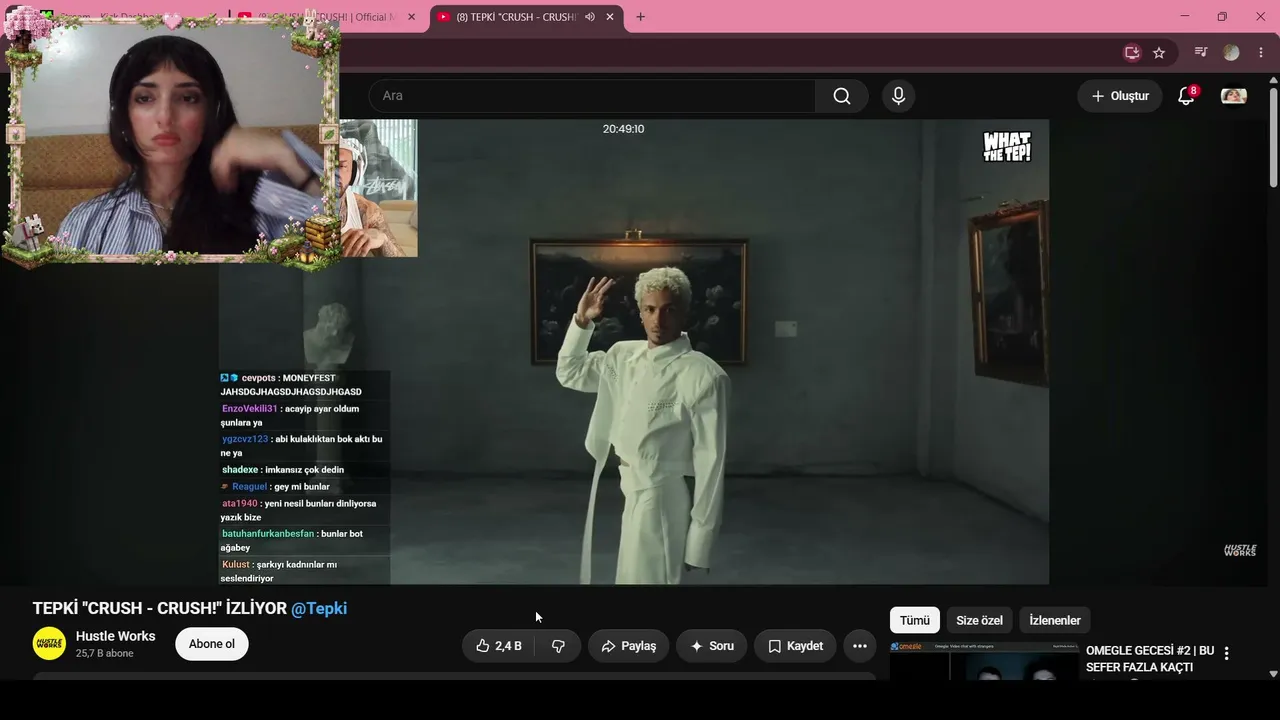Click the video title TEPKİ "CRUSH - CRUSH!" İZLİYOR
1280x720 pixels.
160,608
